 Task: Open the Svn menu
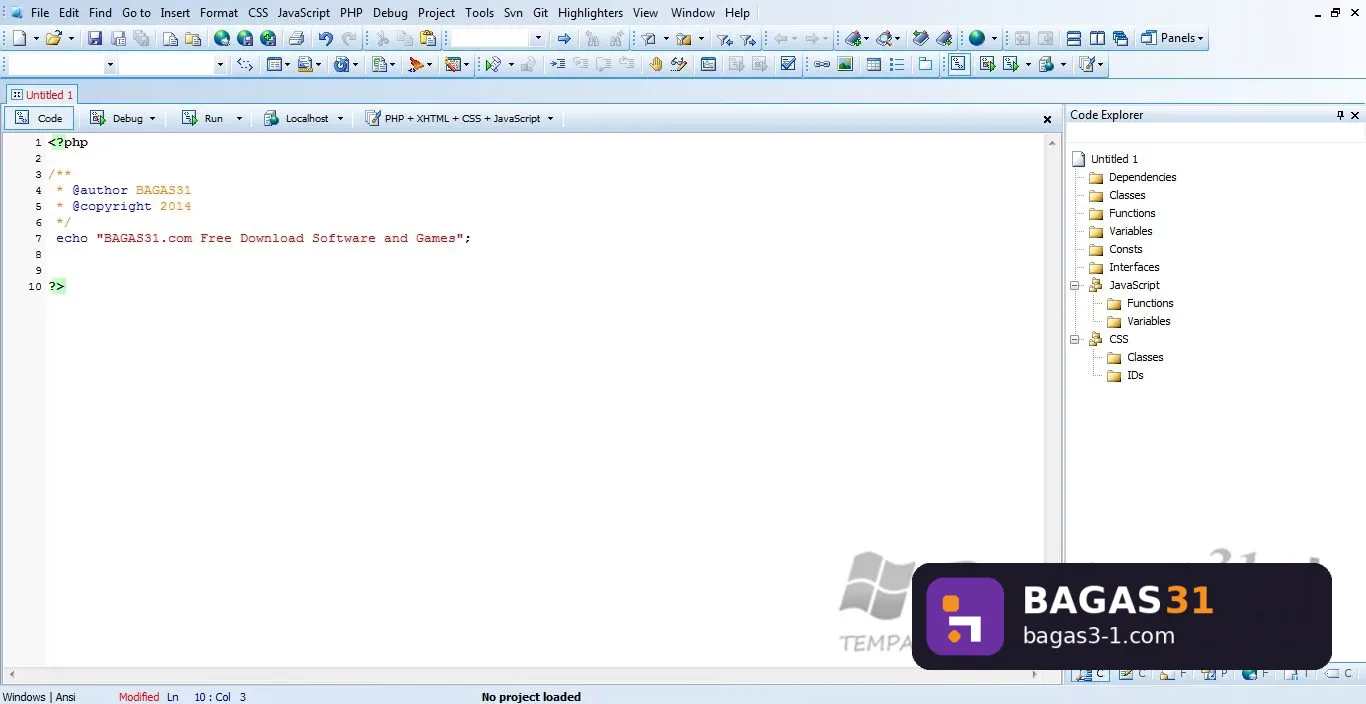(513, 13)
